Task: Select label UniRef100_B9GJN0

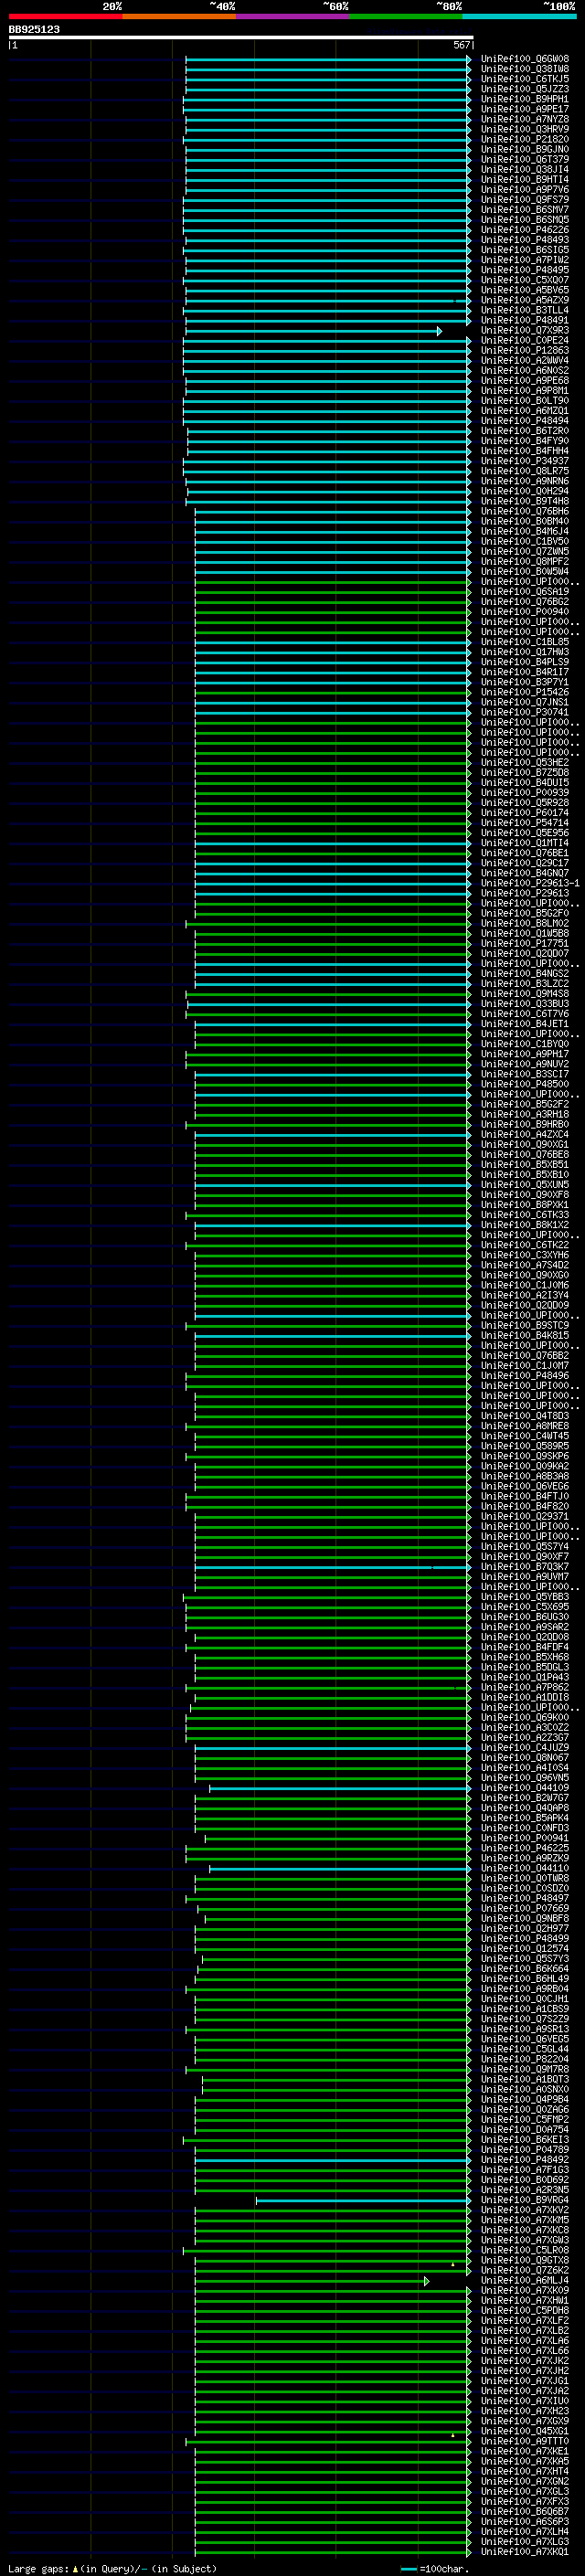Action: coord(525,149)
